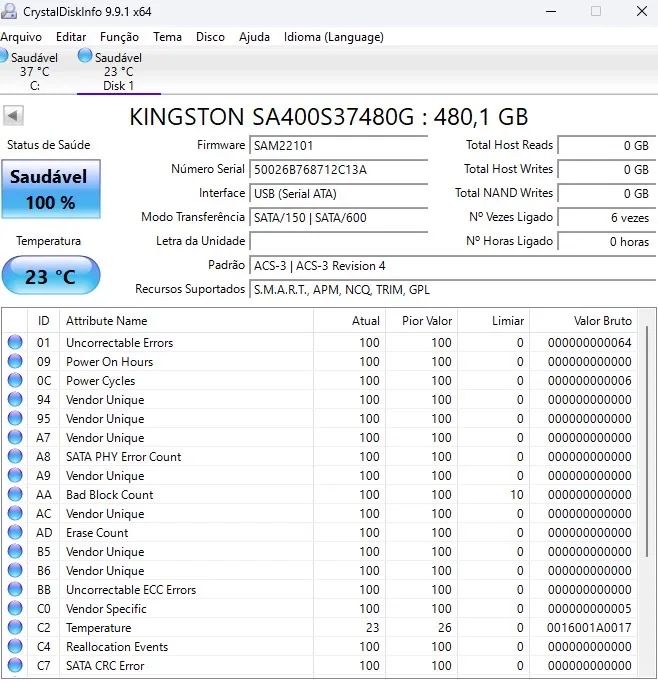Screen dimensions: 658x682
Task: Click the Total NAND Writes value box
Action: [x=606, y=193]
